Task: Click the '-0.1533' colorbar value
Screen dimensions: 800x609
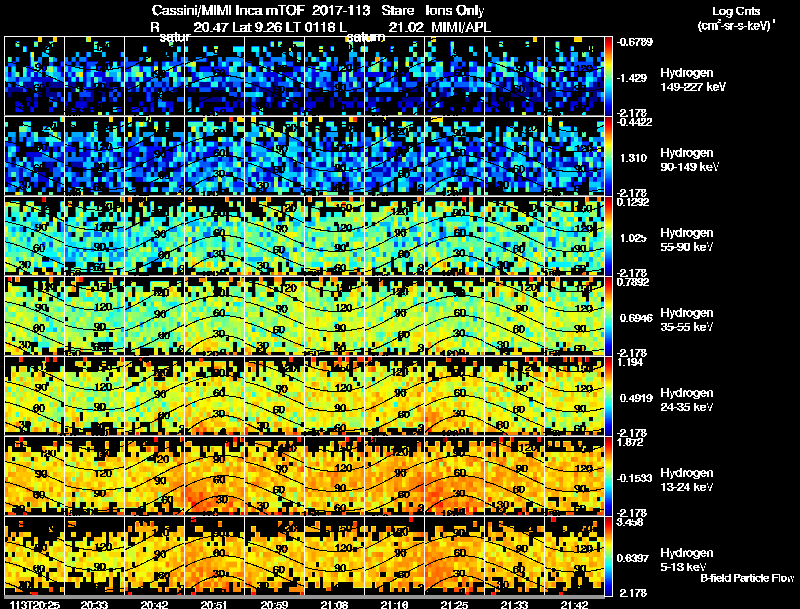Action: [634, 478]
